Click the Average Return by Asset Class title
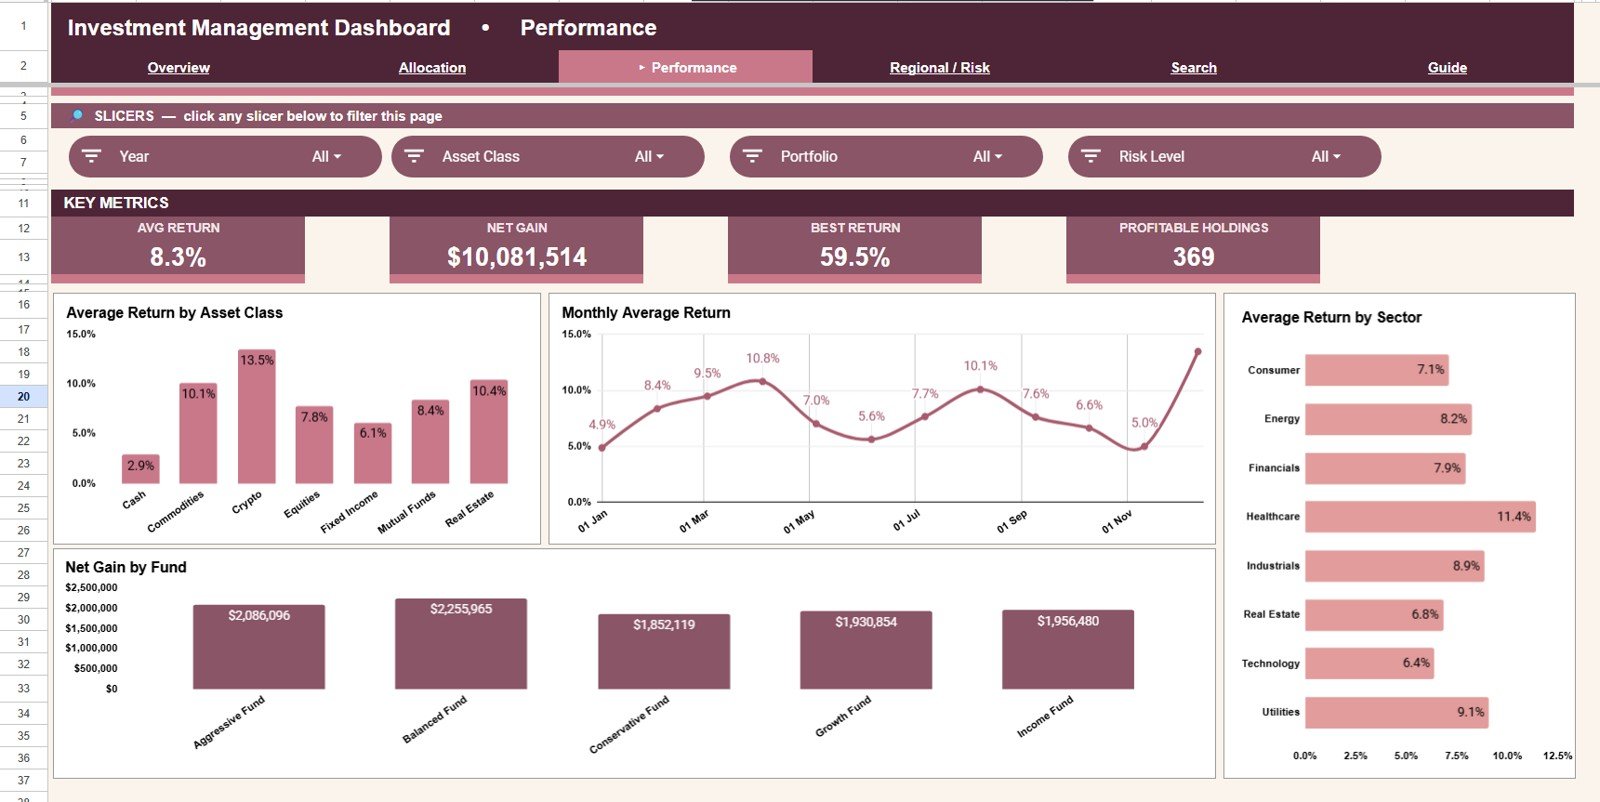The width and height of the screenshot is (1600, 802). 174,313
